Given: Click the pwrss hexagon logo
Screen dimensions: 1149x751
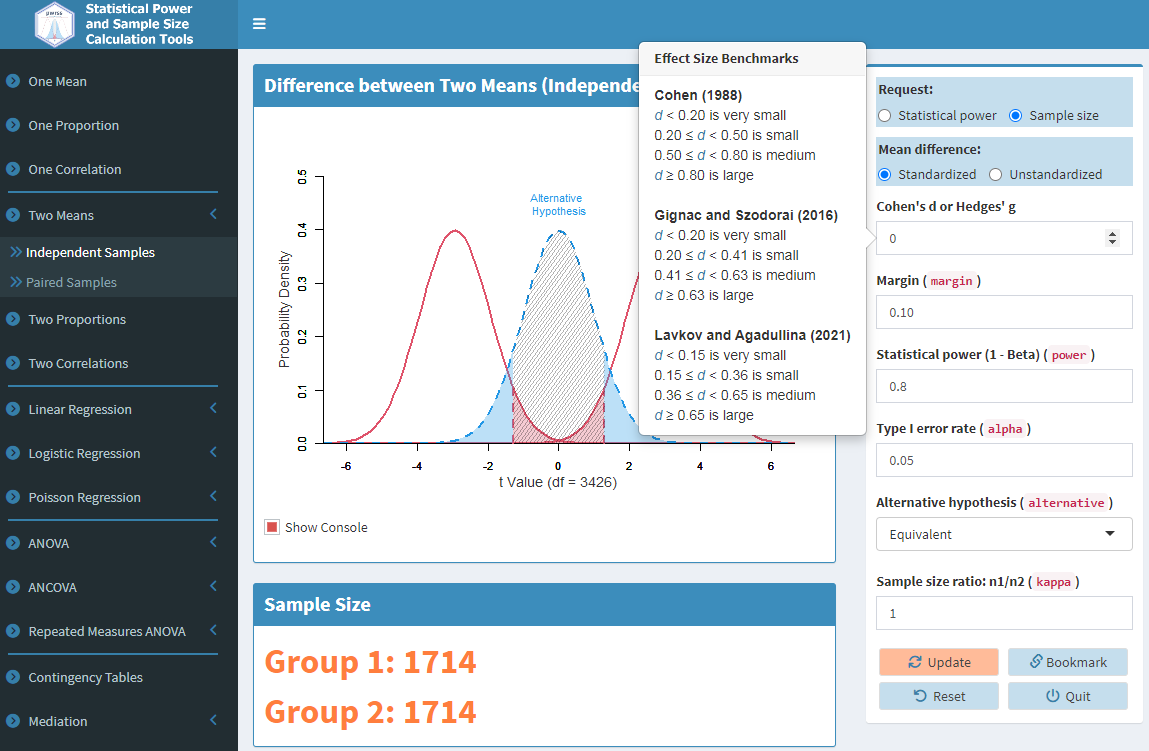Looking at the screenshot, I should (55, 24).
